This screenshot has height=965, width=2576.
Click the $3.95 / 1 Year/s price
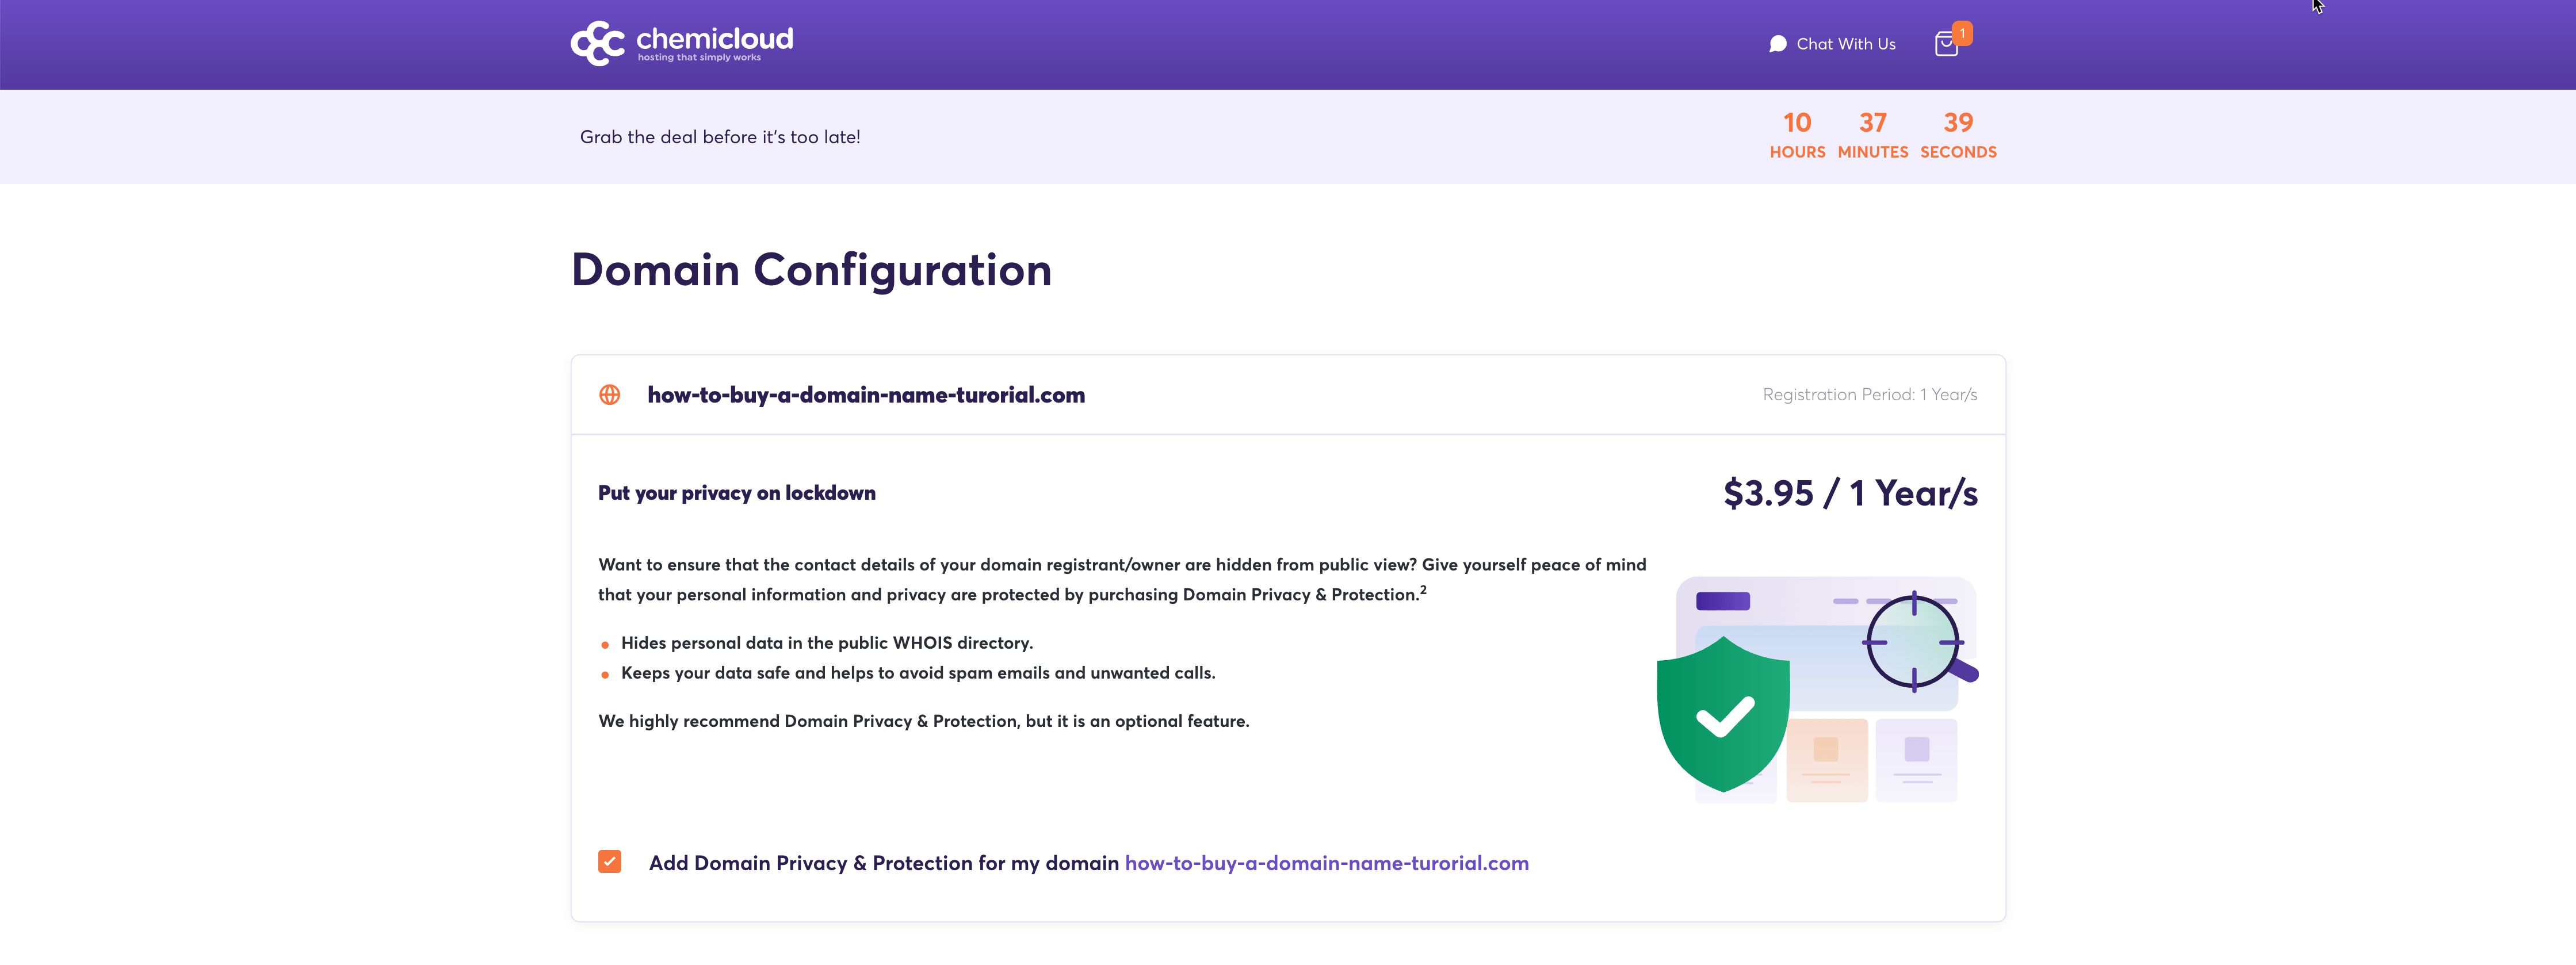click(x=1850, y=492)
